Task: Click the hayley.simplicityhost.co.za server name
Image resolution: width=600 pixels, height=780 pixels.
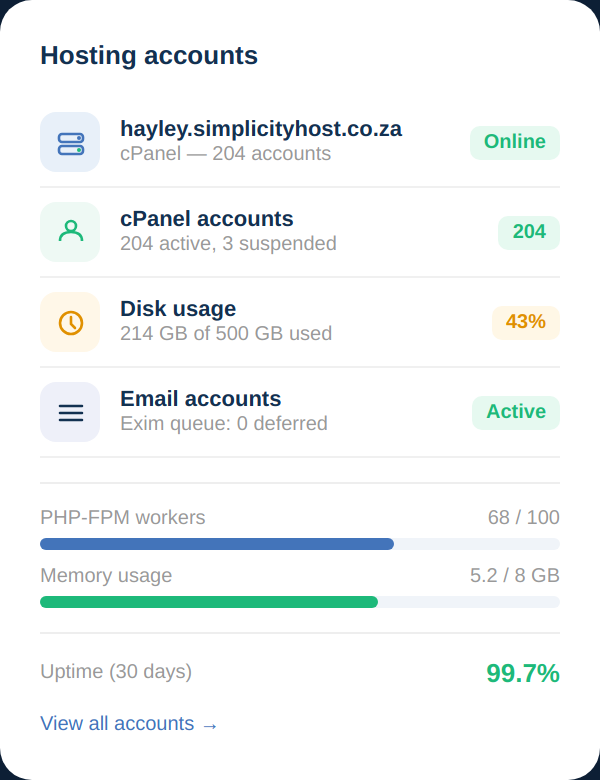Action: (261, 129)
